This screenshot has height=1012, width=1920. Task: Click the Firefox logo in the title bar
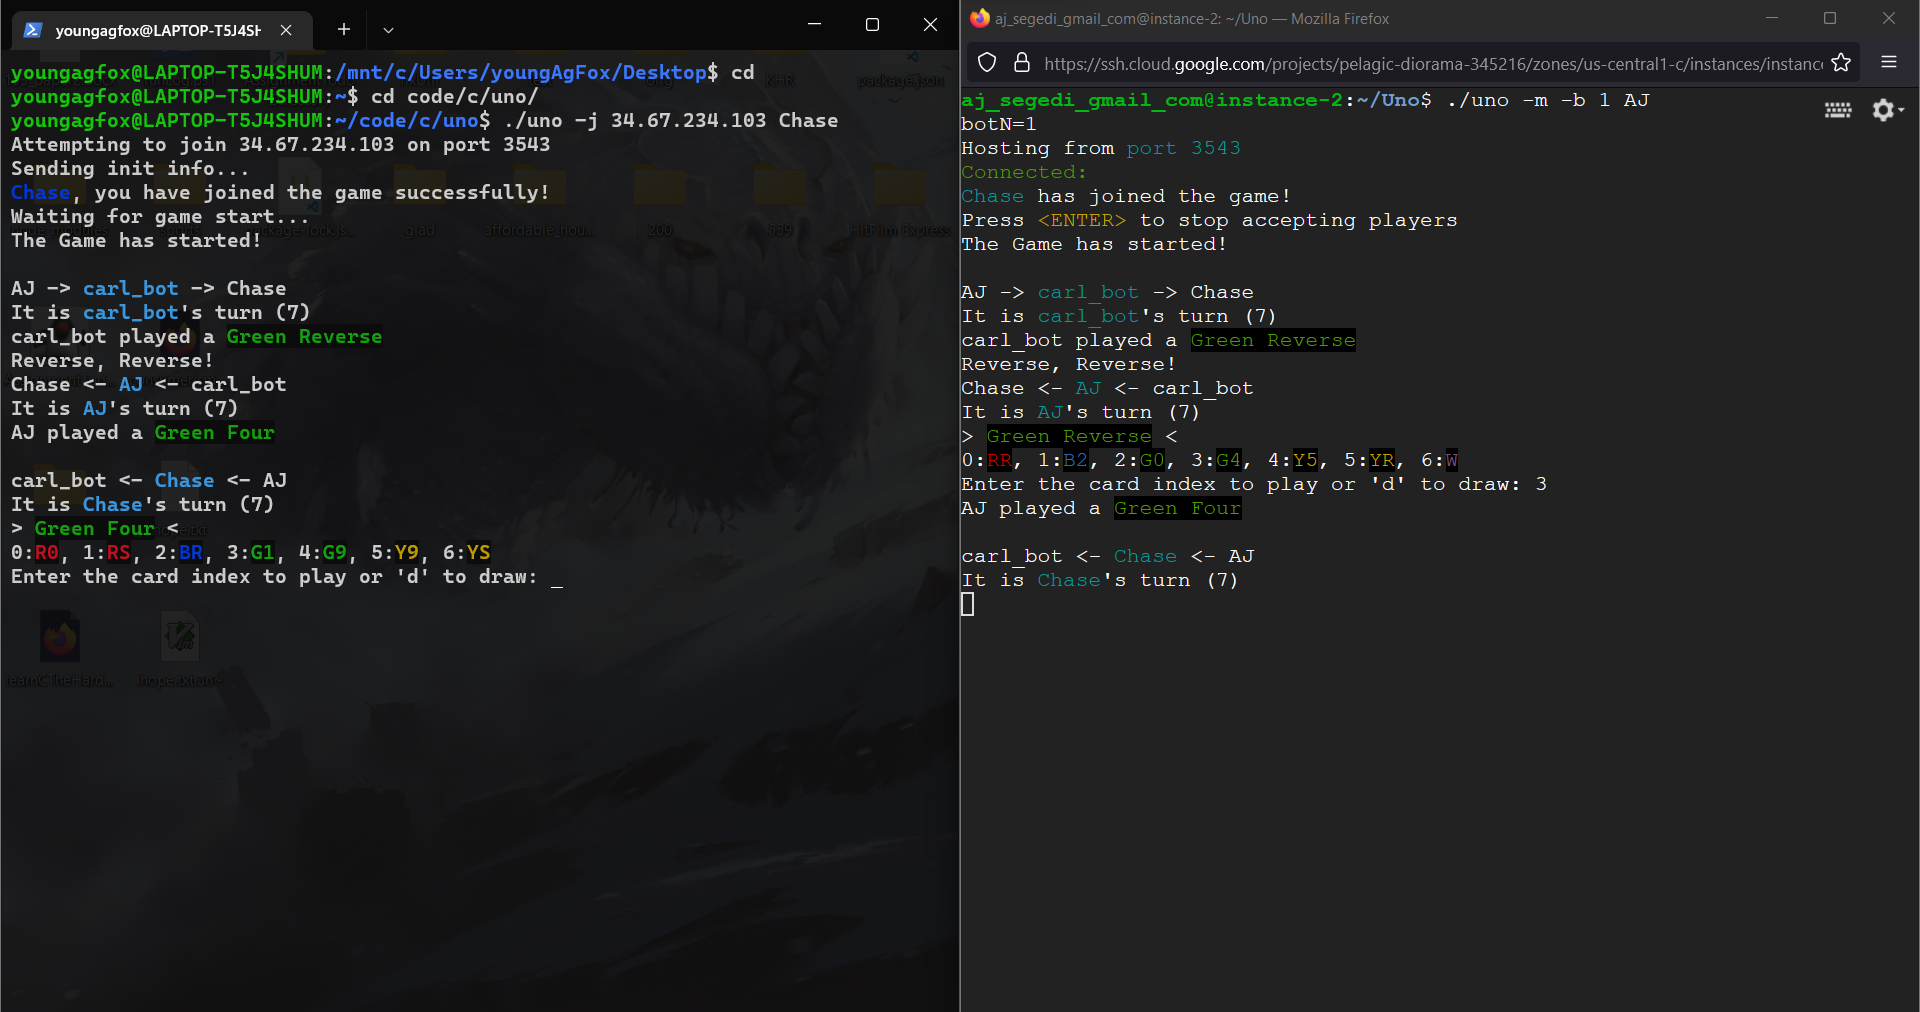979,18
